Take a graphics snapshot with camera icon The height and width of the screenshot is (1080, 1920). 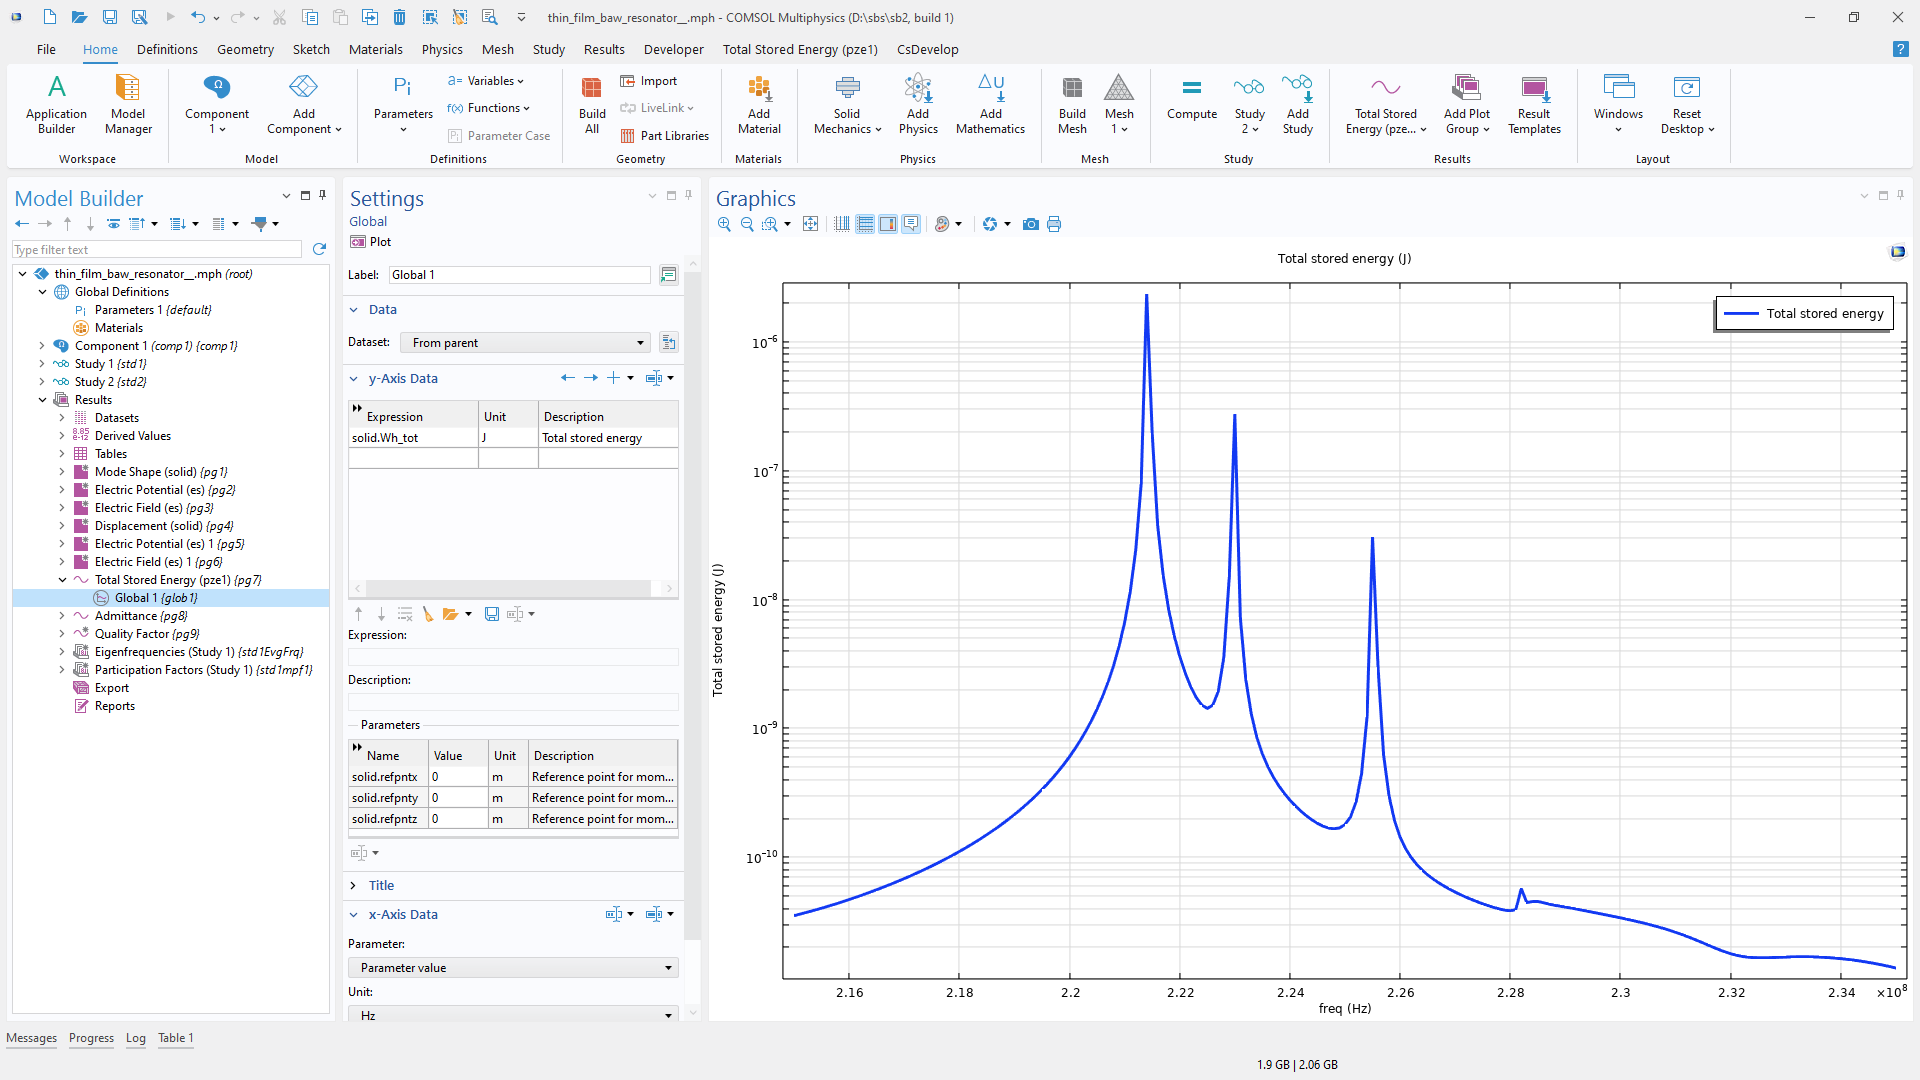[1030, 224]
